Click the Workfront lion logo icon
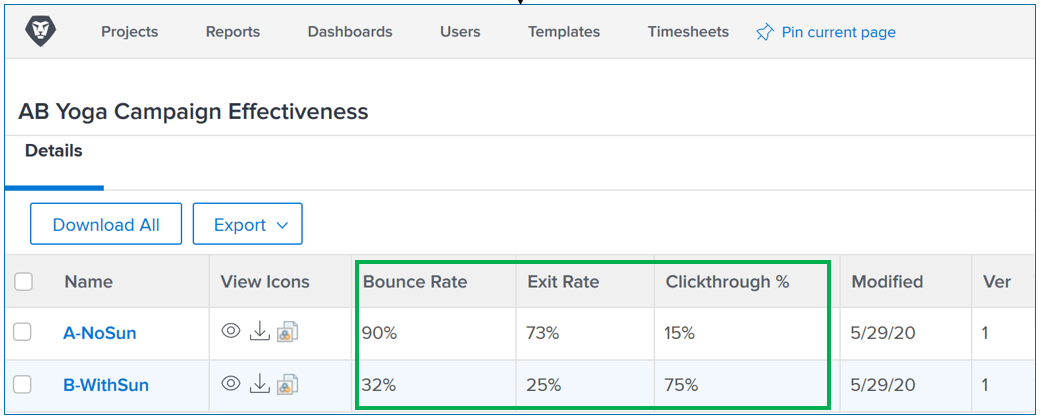The image size is (1042, 420). tap(41, 31)
